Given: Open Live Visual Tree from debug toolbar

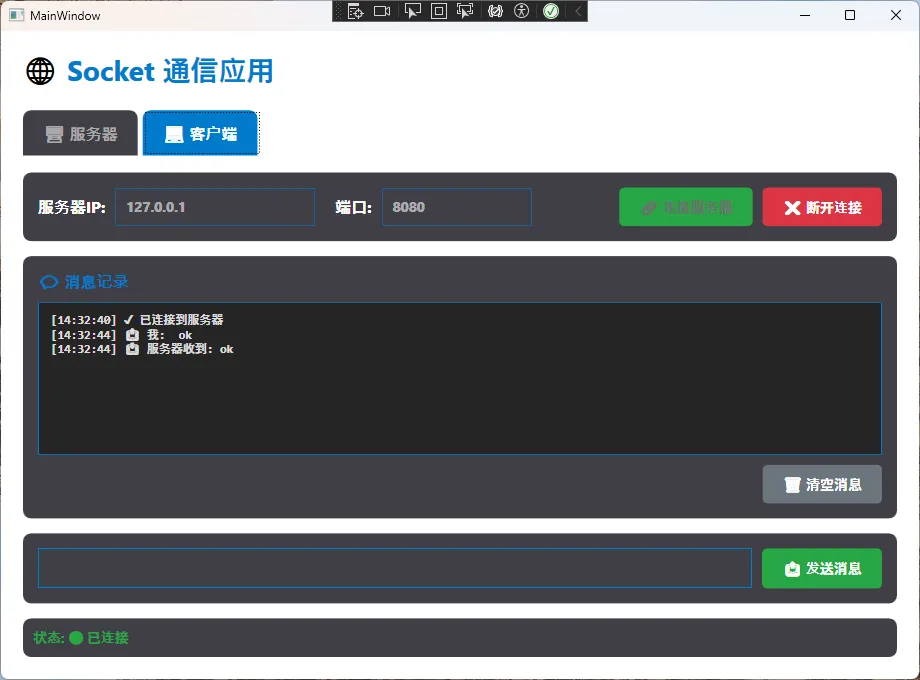Looking at the screenshot, I should click(x=354, y=11).
